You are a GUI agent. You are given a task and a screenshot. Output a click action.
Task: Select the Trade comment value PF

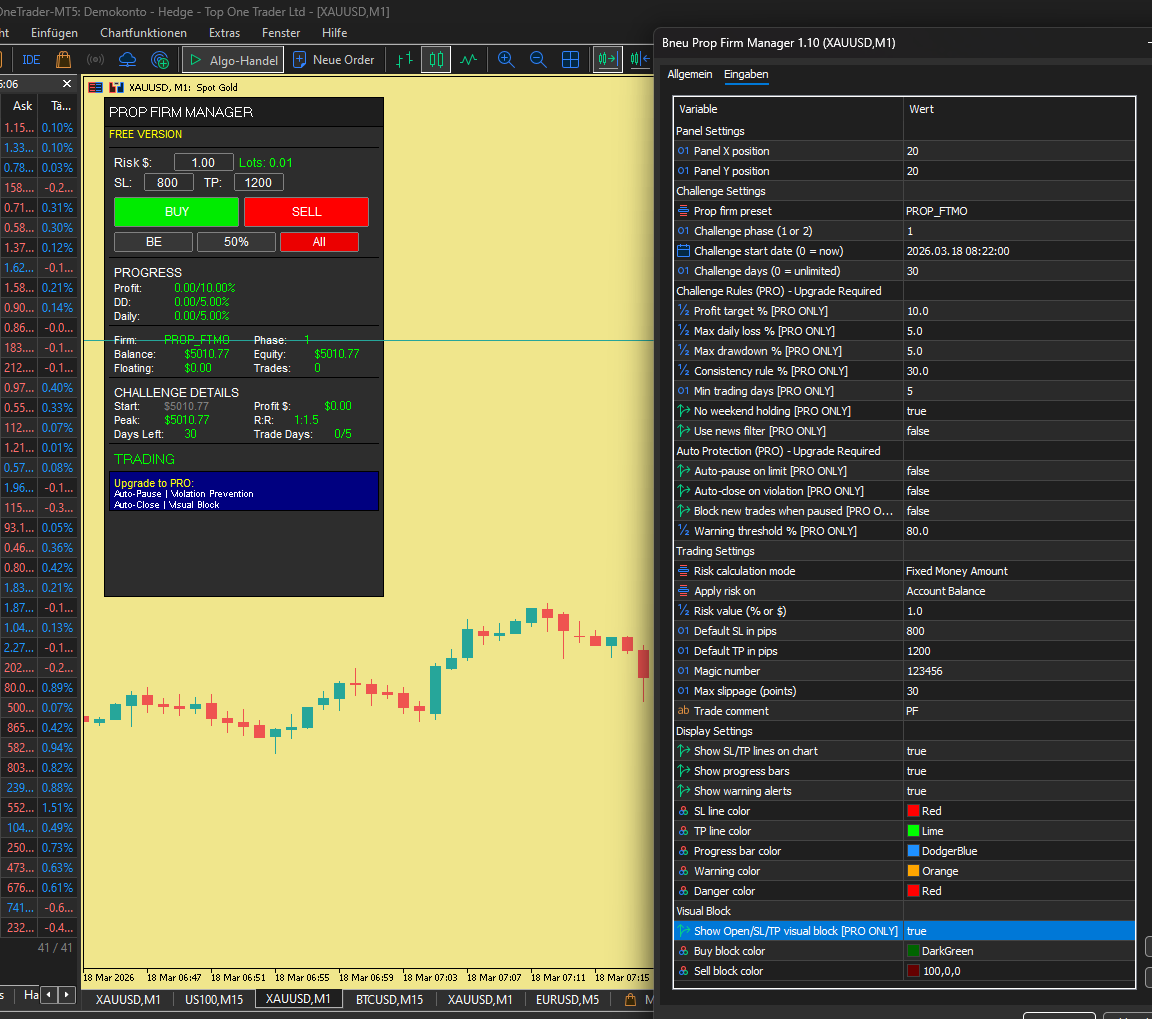click(1018, 710)
